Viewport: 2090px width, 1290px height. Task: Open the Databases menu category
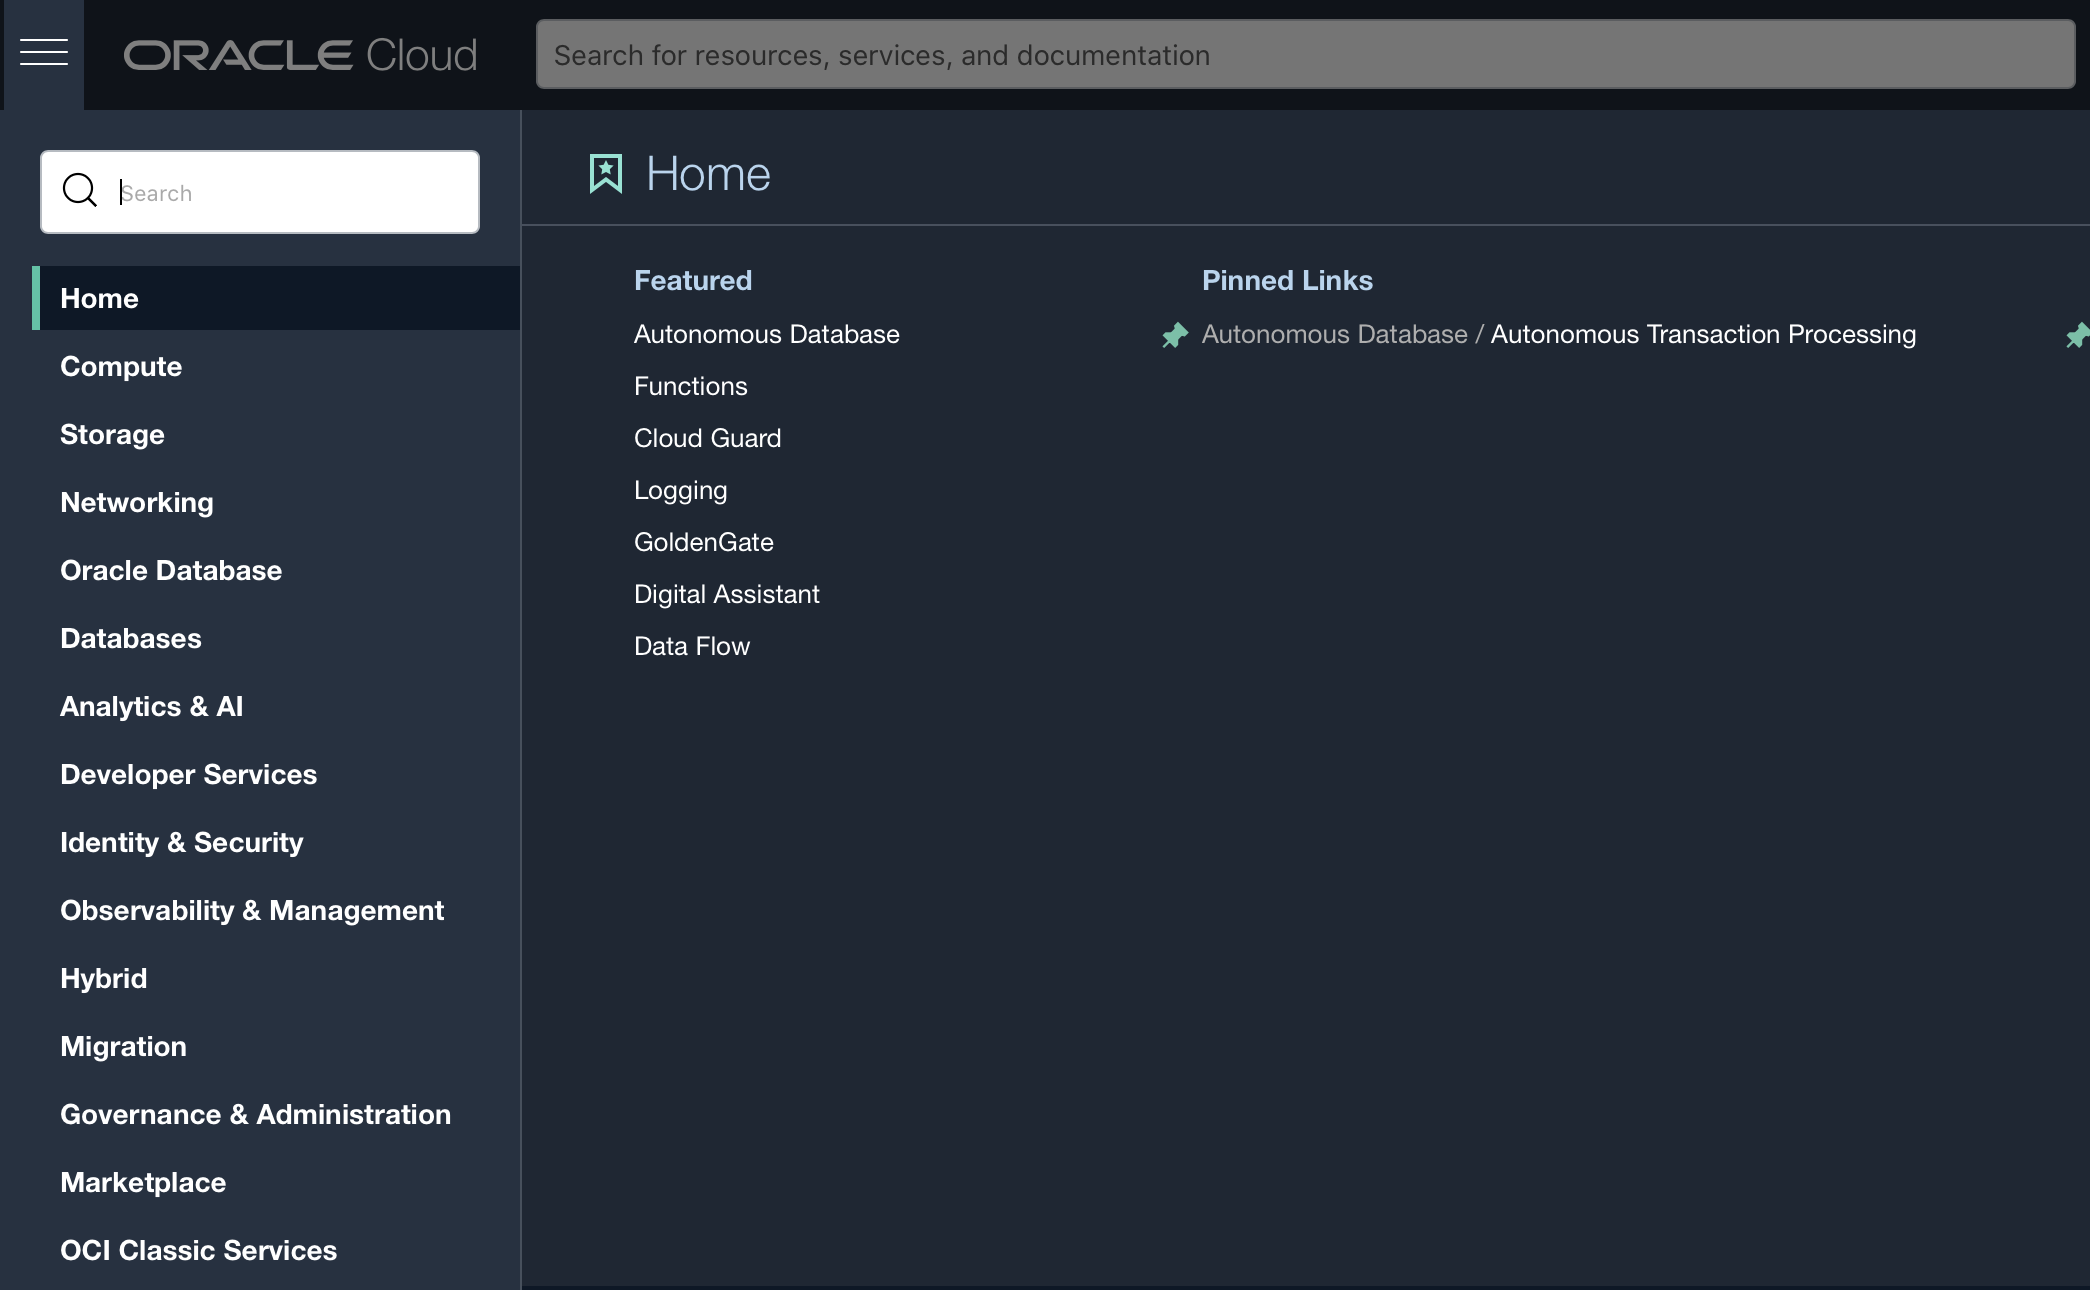(x=131, y=638)
